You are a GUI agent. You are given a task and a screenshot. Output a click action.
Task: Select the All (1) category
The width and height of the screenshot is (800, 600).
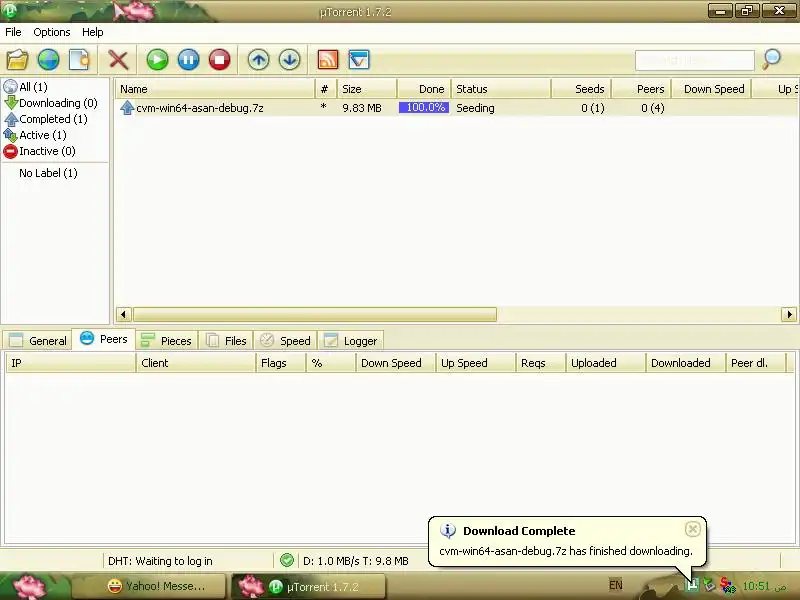tap(26, 87)
